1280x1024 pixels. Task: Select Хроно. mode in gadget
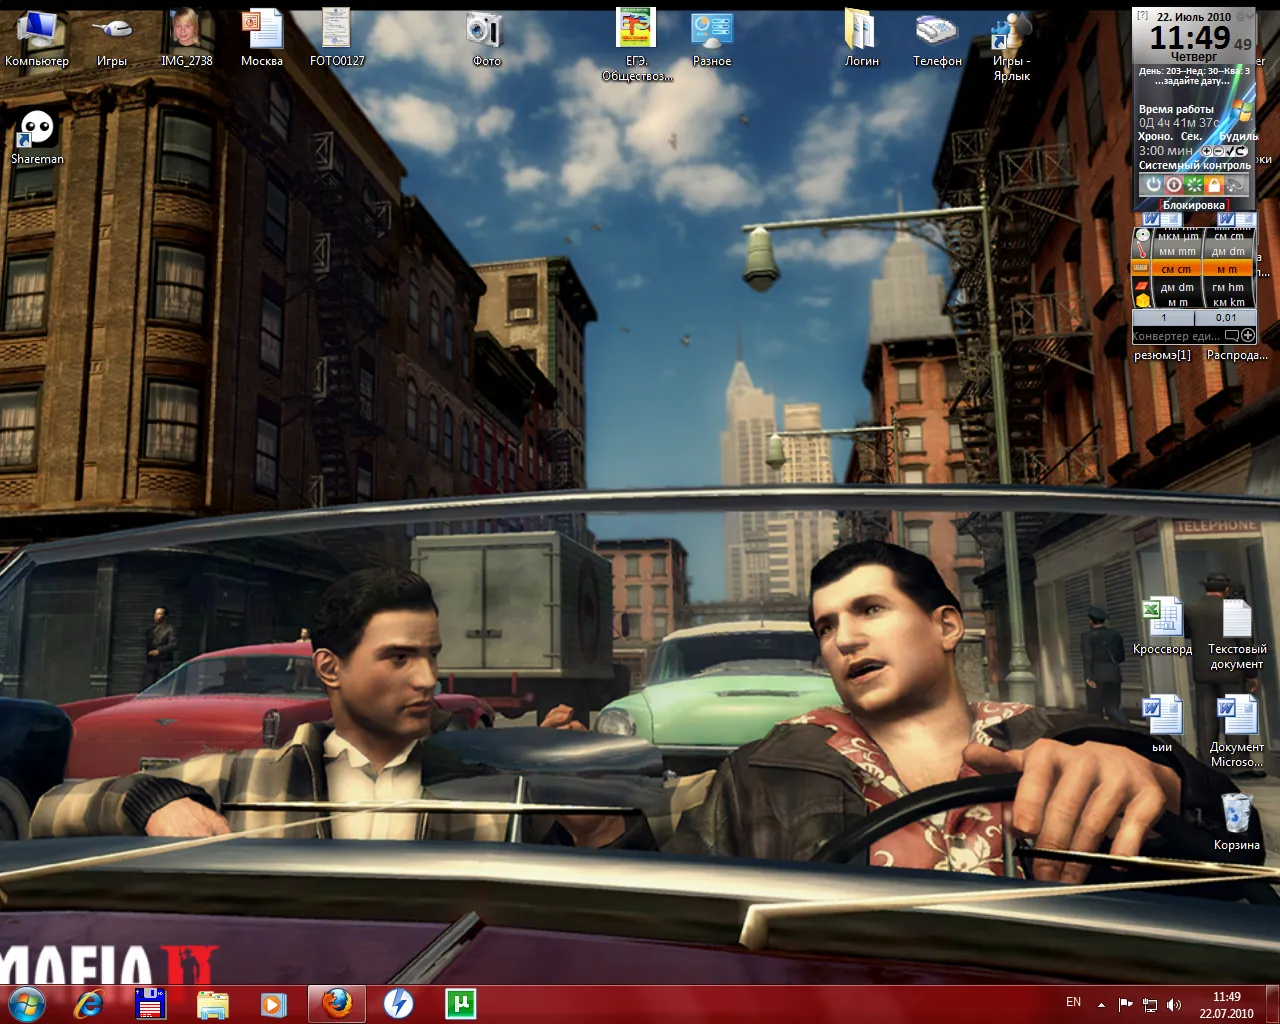click(x=1156, y=136)
